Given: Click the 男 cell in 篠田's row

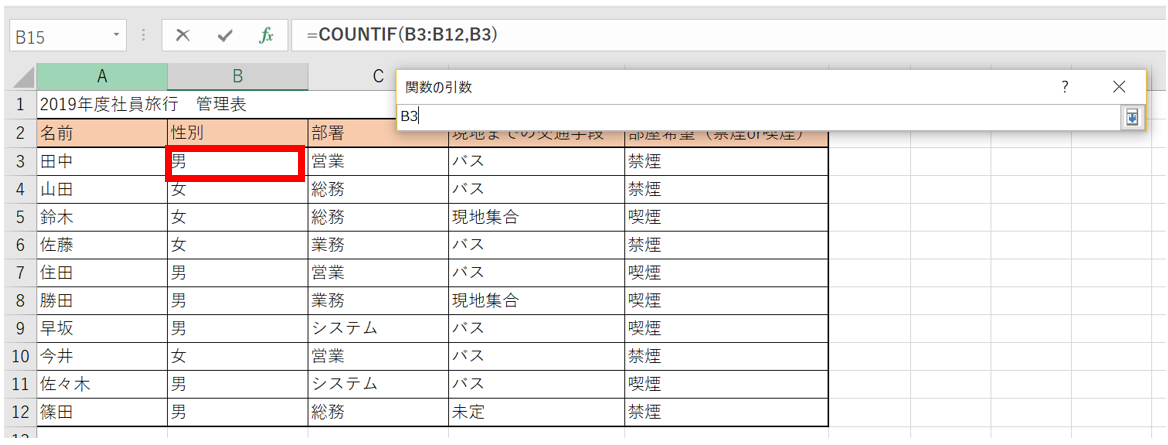Looking at the screenshot, I should point(238,411).
